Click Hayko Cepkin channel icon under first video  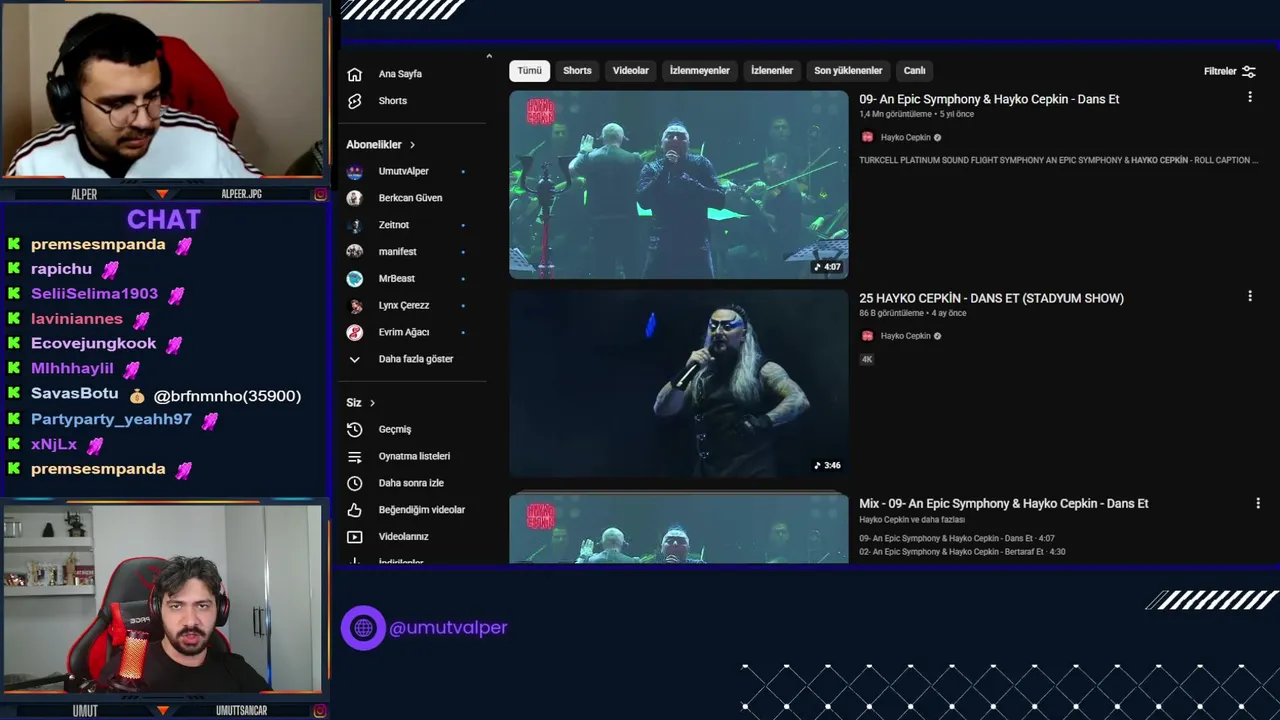[867, 137]
